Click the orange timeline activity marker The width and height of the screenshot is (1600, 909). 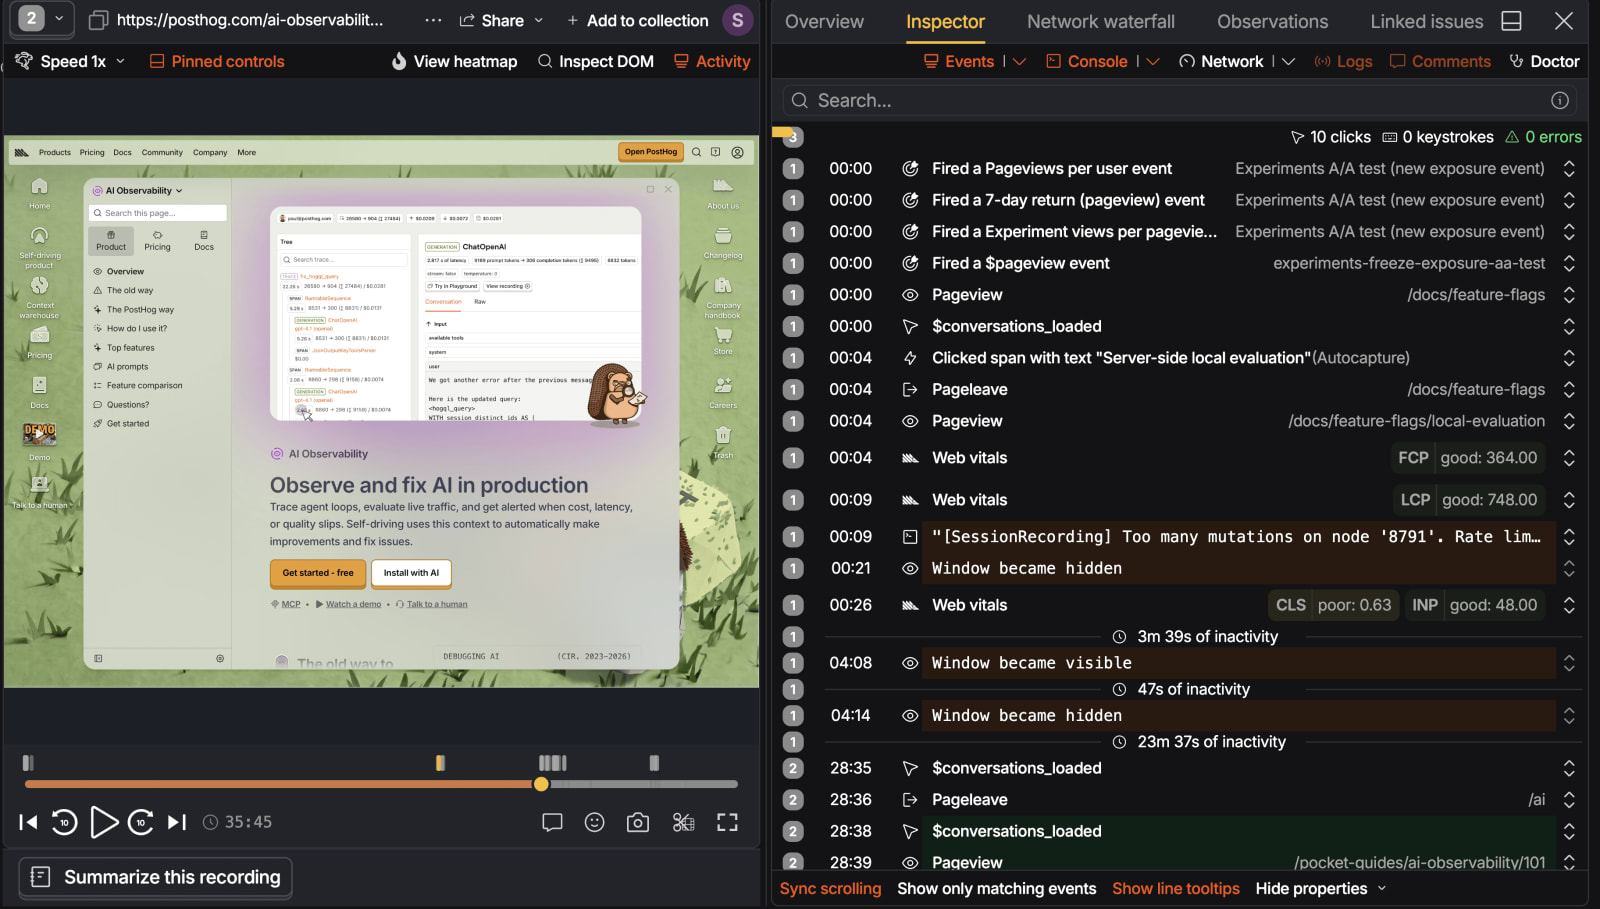click(x=440, y=763)
